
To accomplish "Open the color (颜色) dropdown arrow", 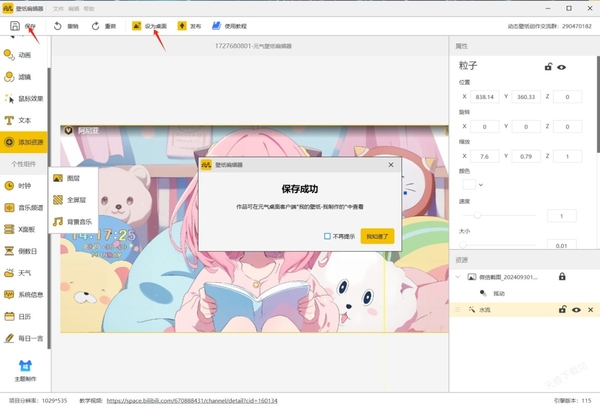I will coord(481,185).
